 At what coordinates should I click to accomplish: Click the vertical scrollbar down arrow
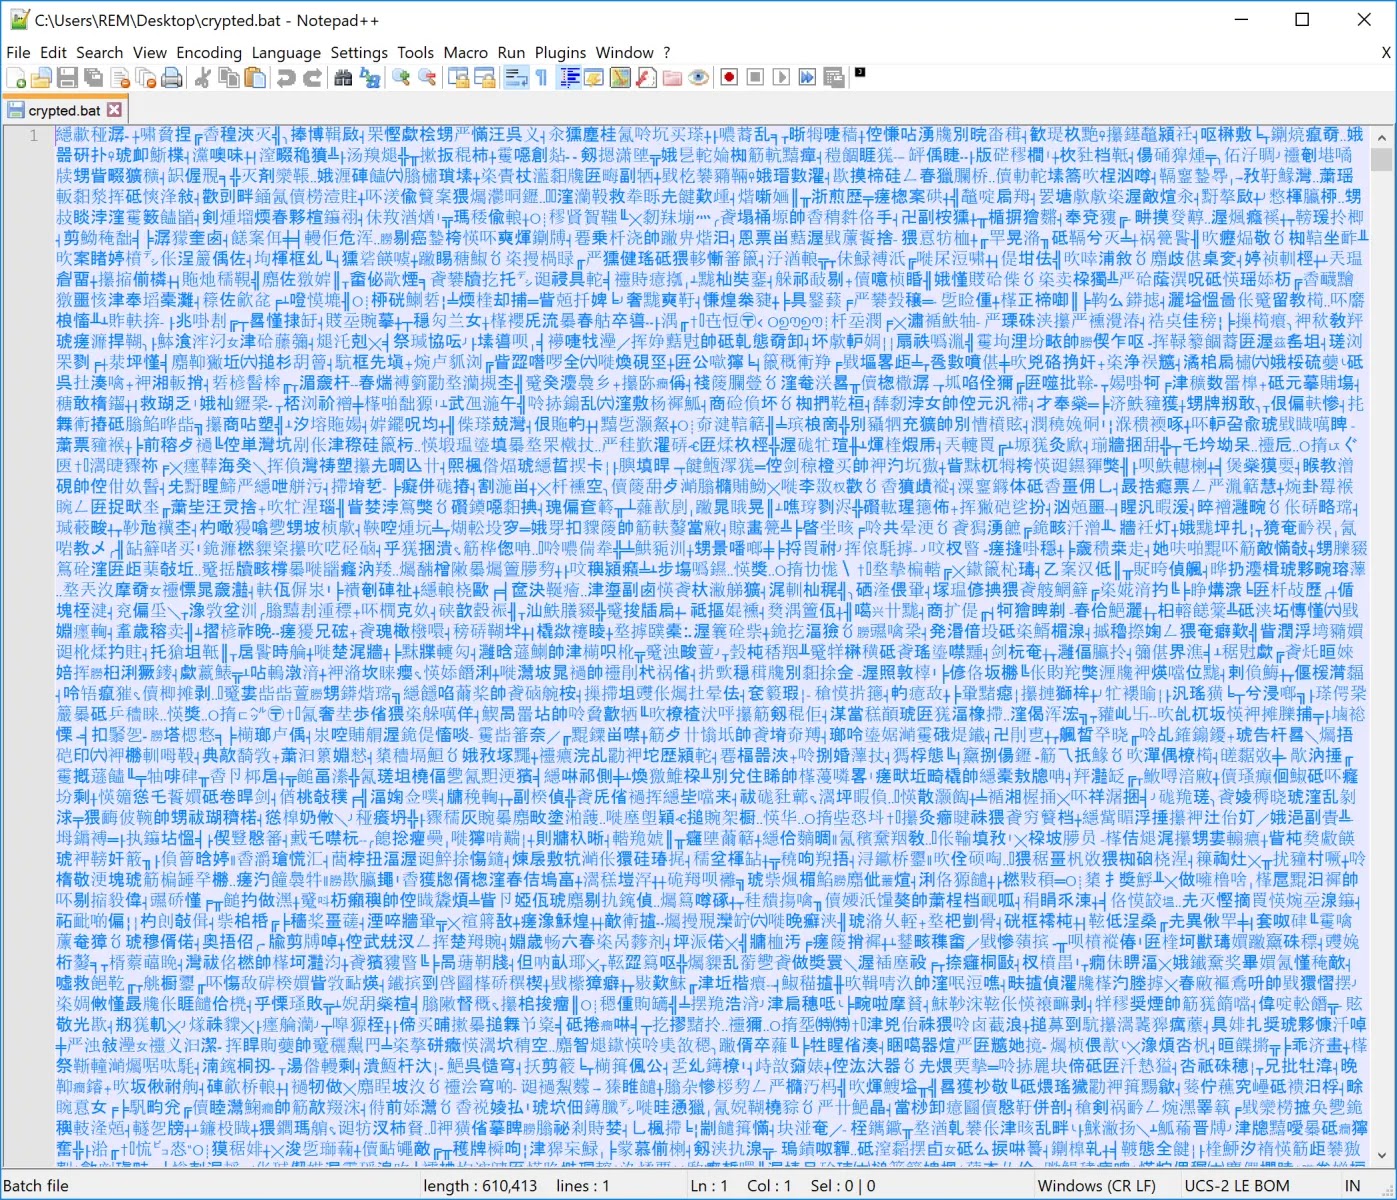[x=1382, y=1156]
